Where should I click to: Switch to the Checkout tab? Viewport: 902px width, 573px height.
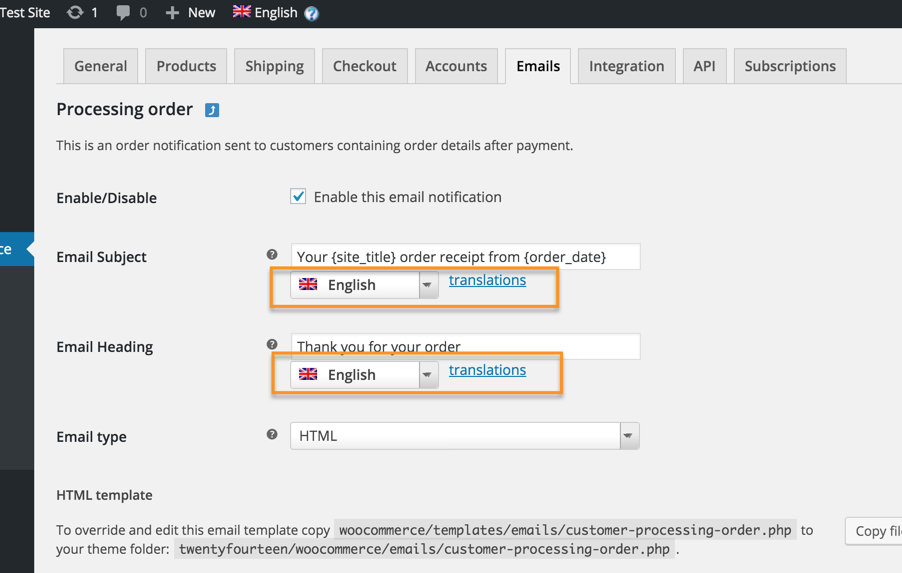click(365, 66)
